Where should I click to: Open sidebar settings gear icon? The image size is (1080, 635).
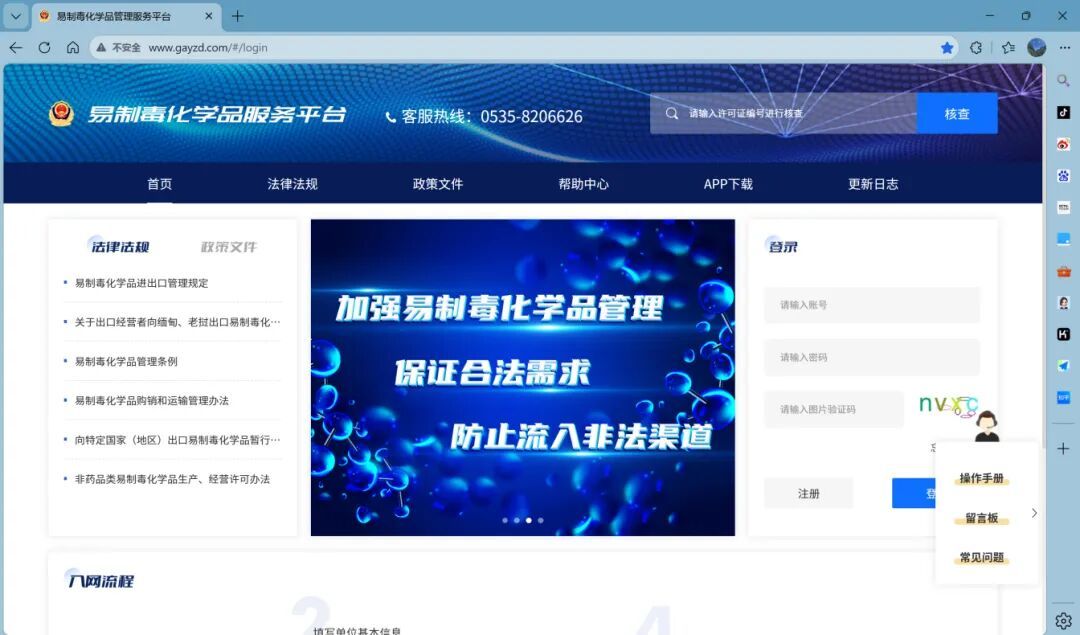(x=1063, y=621)
